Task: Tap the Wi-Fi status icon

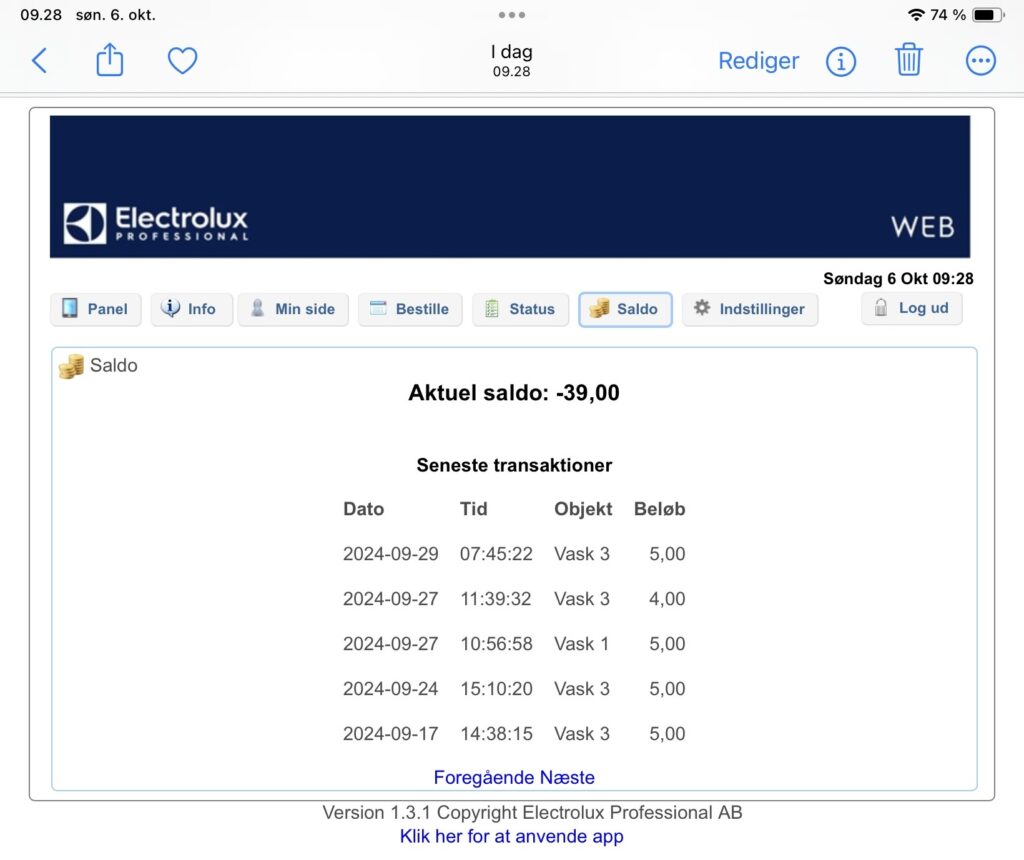Action: click(x=916, y=14)
